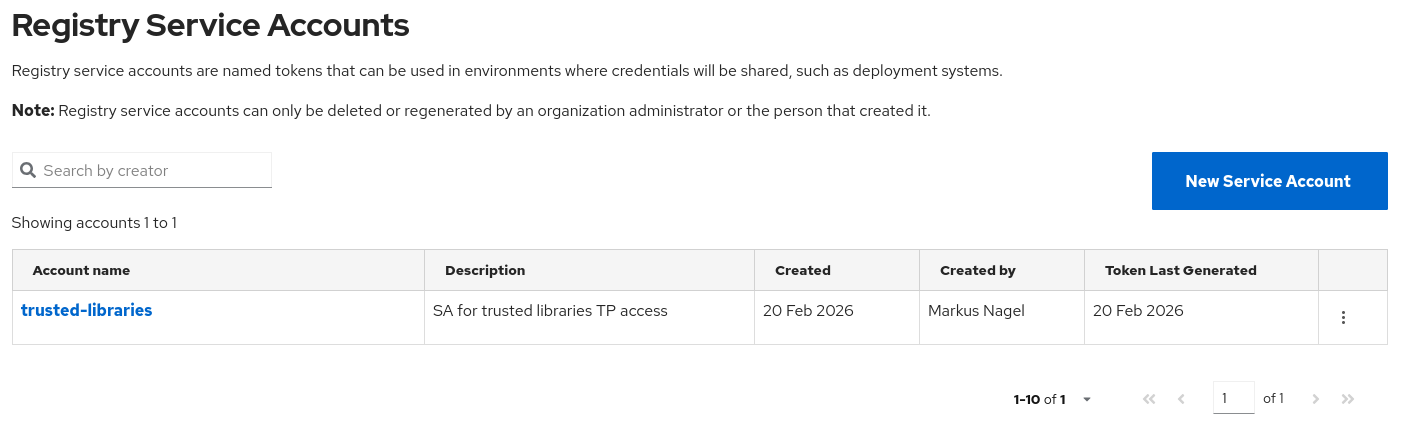Click the current page number box
The height and width of the screenshot is (430, 1404).
(1233, 398)
